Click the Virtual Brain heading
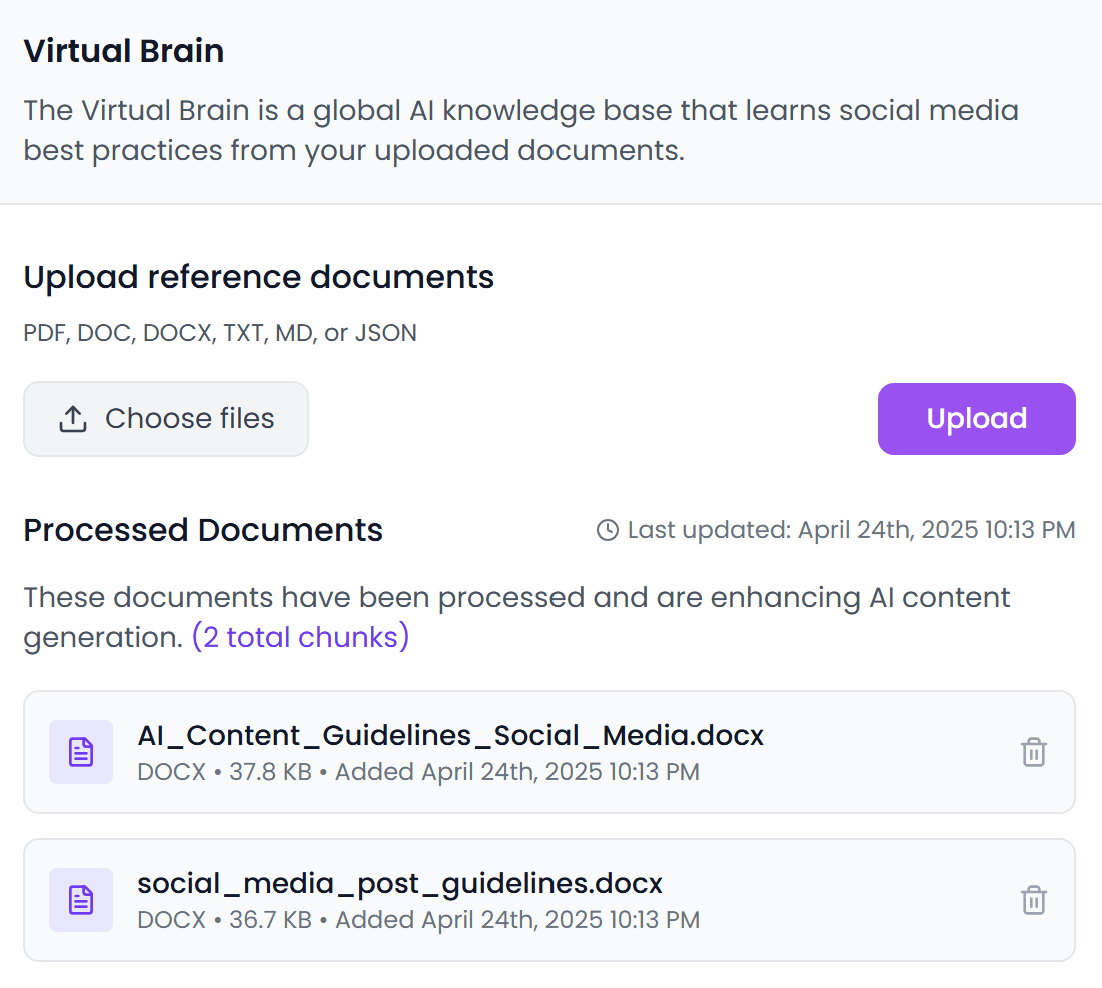The image size is (1102, 988). click(124, 51)
